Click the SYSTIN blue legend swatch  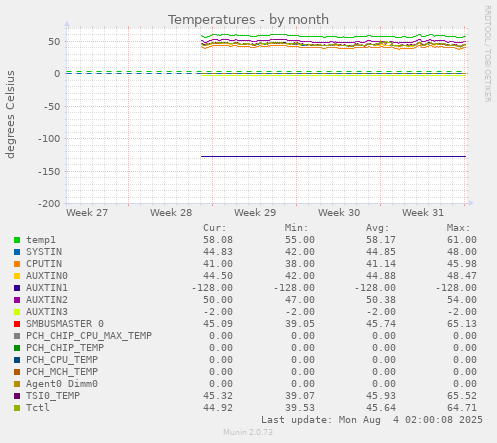click(17, 252)
